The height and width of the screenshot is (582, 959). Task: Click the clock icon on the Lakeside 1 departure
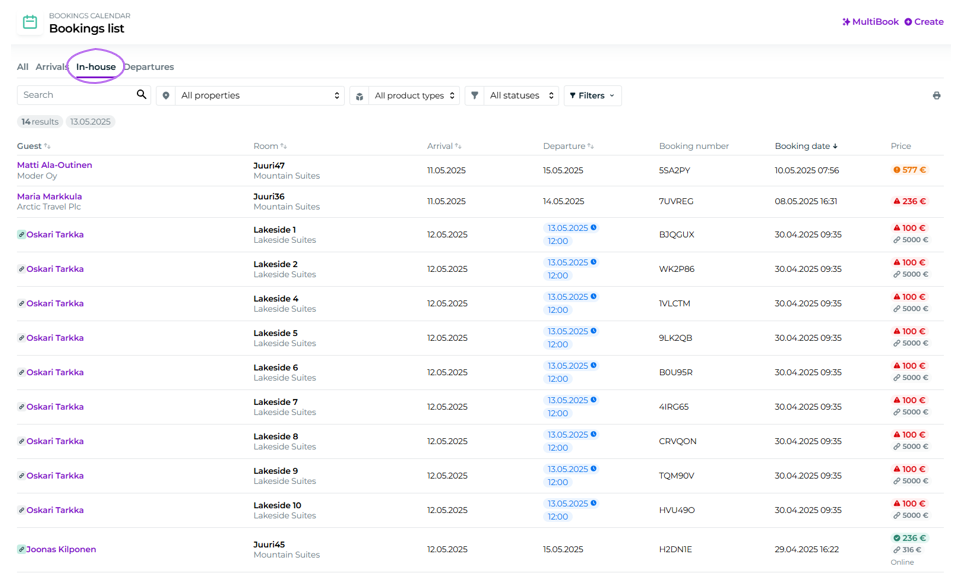click(594, 227)
